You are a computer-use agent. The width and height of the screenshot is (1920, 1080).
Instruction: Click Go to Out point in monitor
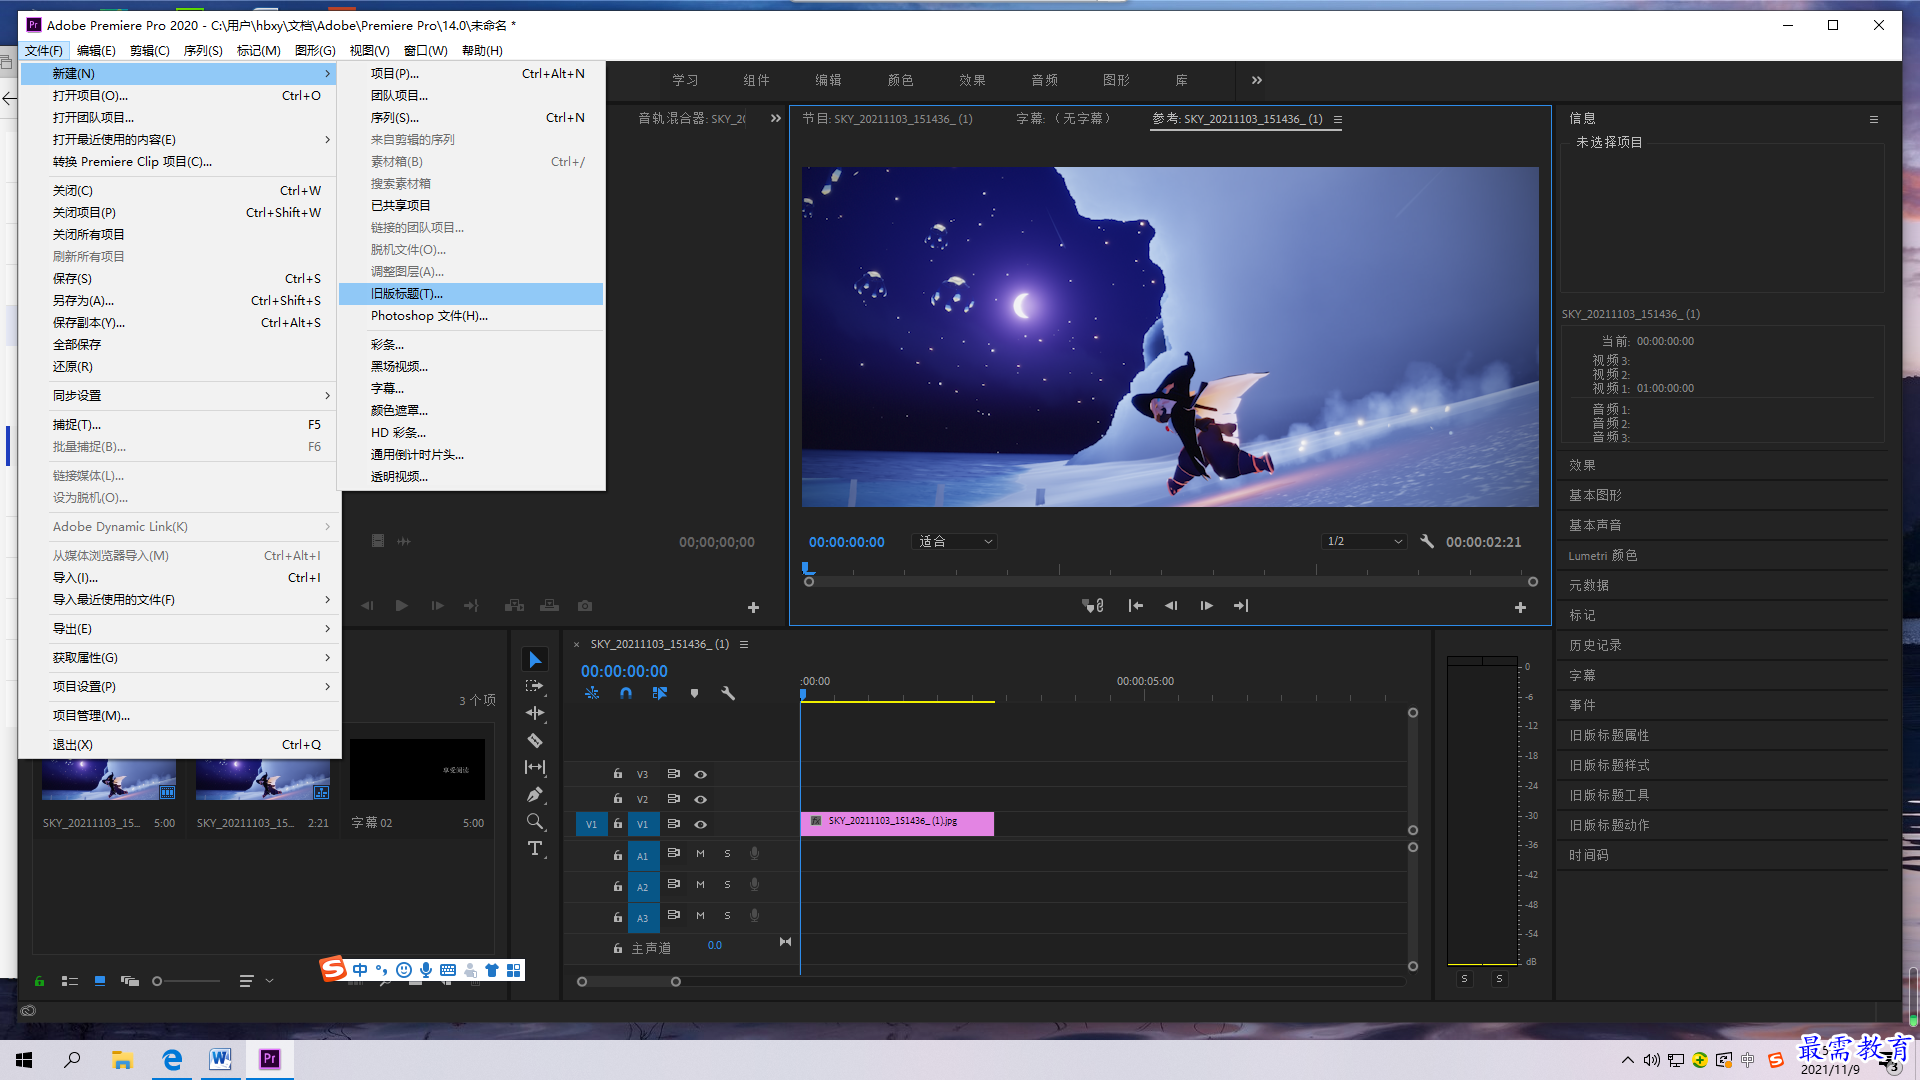[1241, 606]
